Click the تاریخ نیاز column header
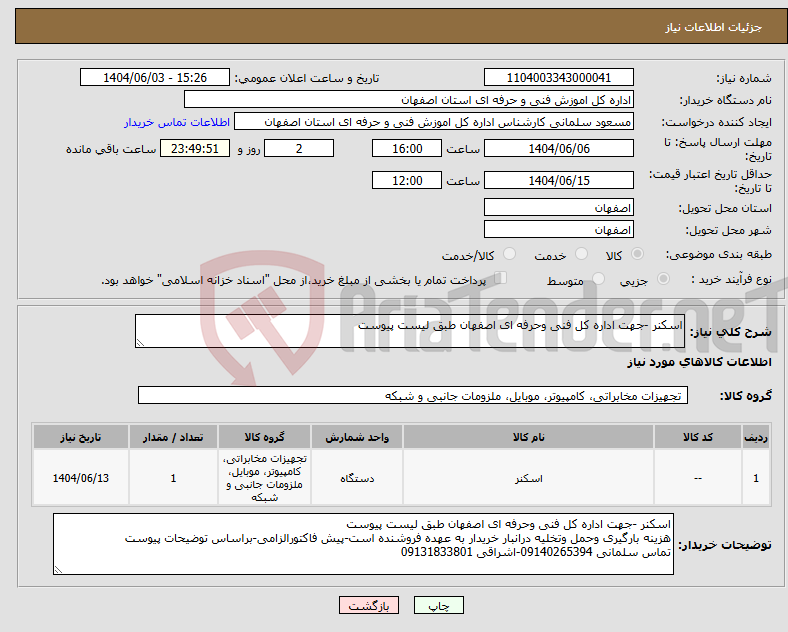 [x=81, y=437]
